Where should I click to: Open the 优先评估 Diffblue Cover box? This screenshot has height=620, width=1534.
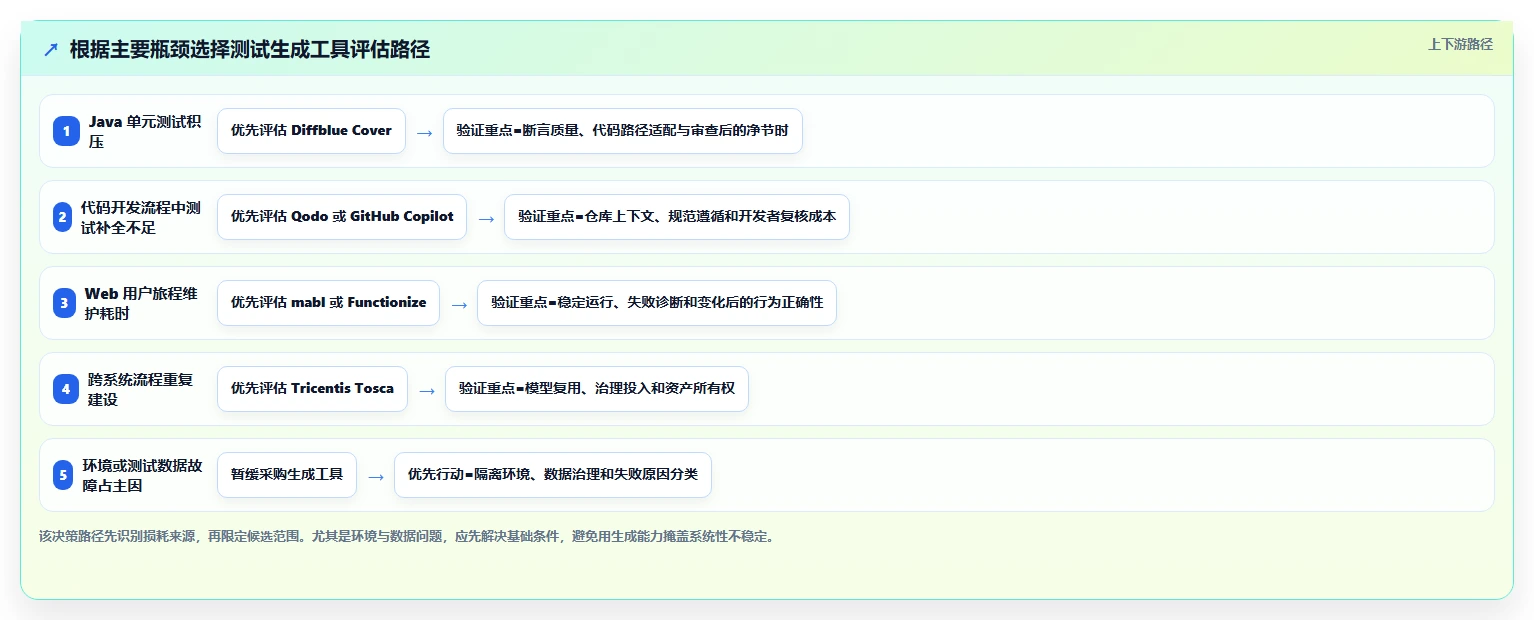[311, 131]
